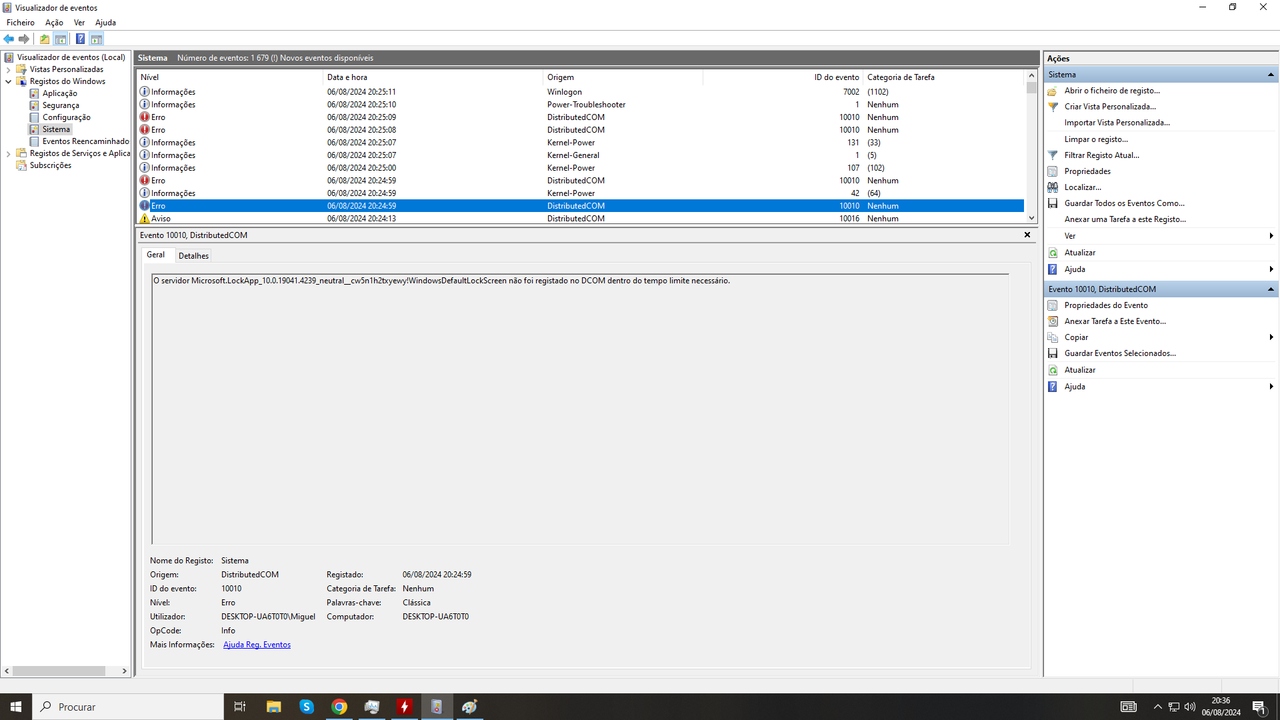Screen dimensions: 1280x720
Task: Toggle the action pane toolbar icon
Action: [97, 39]
